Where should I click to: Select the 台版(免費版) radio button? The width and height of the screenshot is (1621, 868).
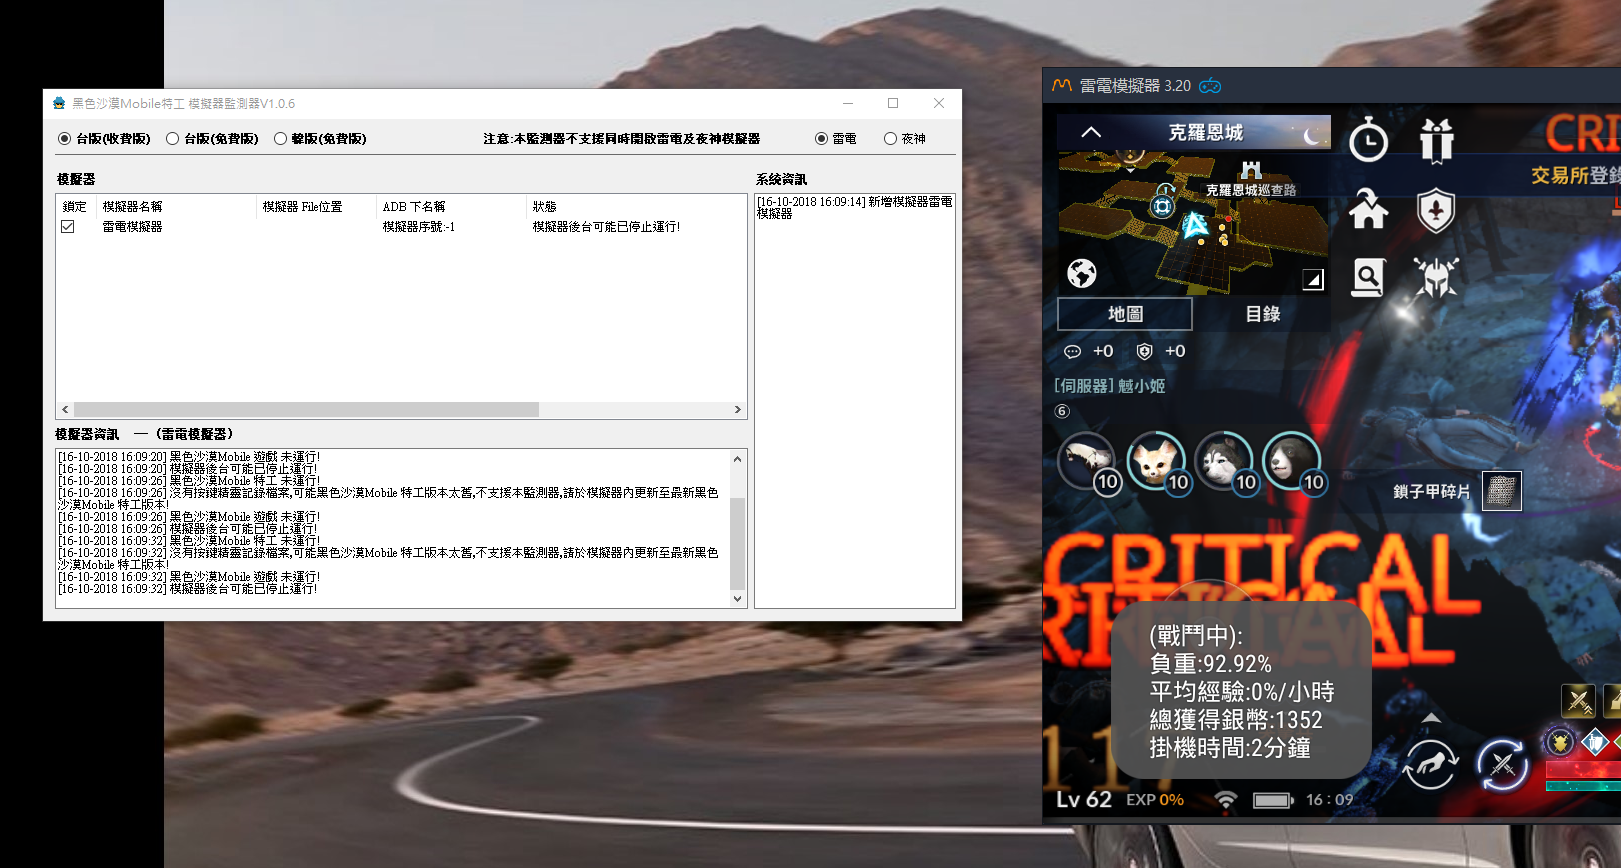tap(173, 139)
